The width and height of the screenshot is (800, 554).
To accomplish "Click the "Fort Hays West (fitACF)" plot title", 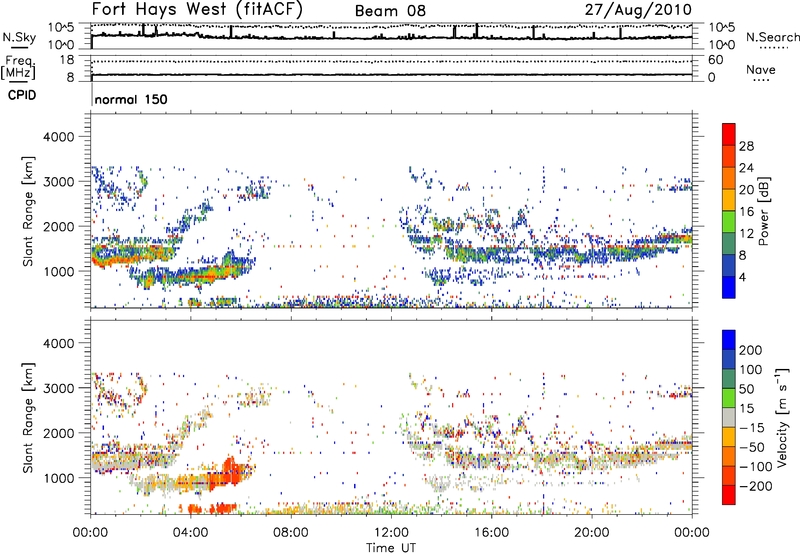I will [197, 9].
